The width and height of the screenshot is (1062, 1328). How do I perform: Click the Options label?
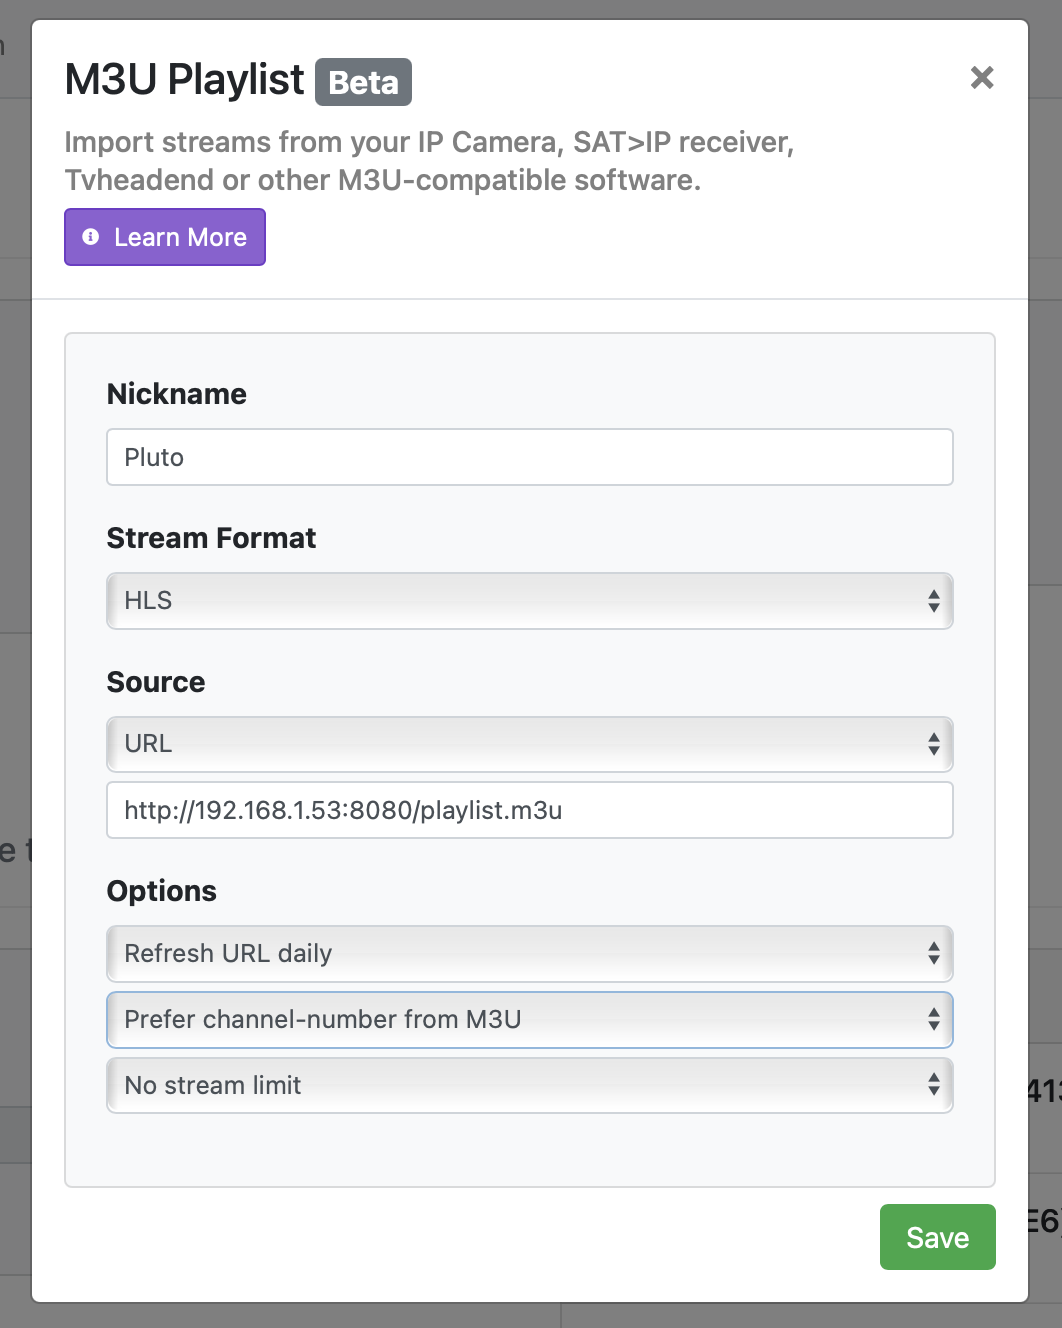coord(162,891)
